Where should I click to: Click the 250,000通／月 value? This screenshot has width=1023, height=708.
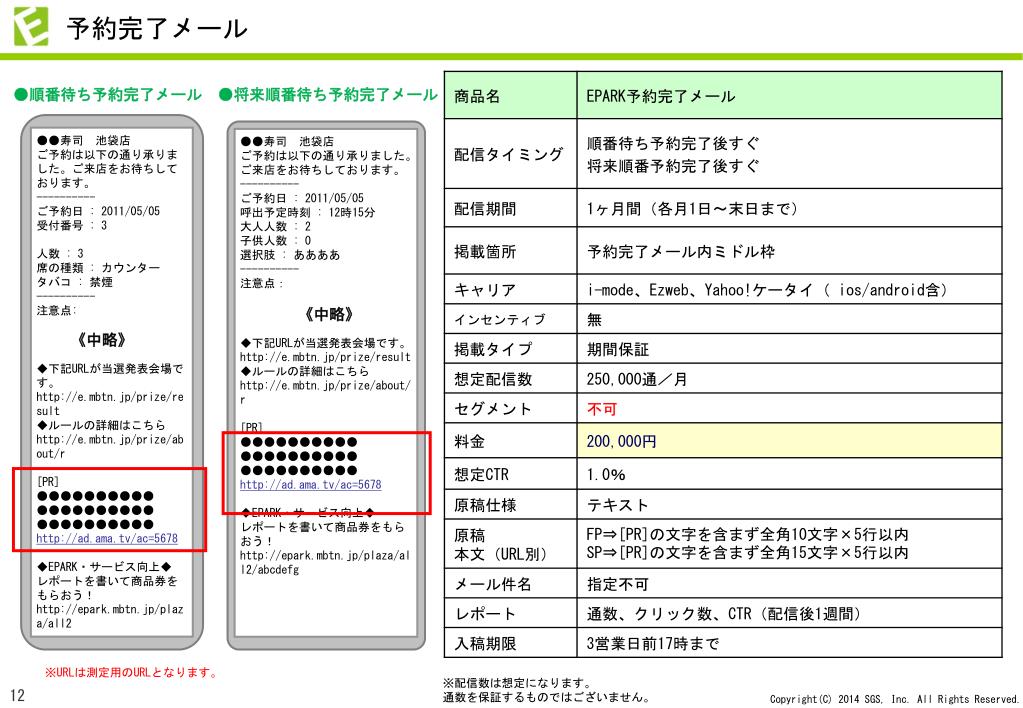pyautogui.click(x=637, y=378)
